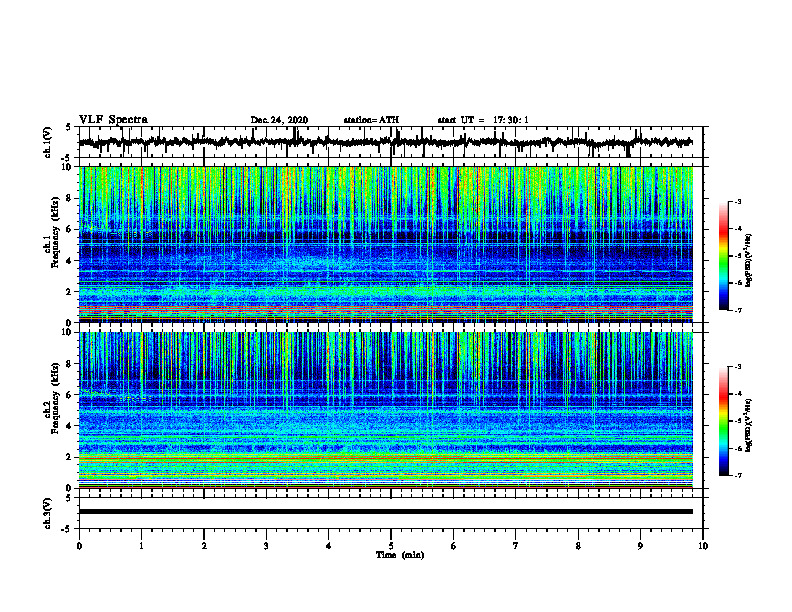This screenshot has height=612, width=792.
Task: Click tick label '5' on the Time axis
Action: [x=391, y=546]
